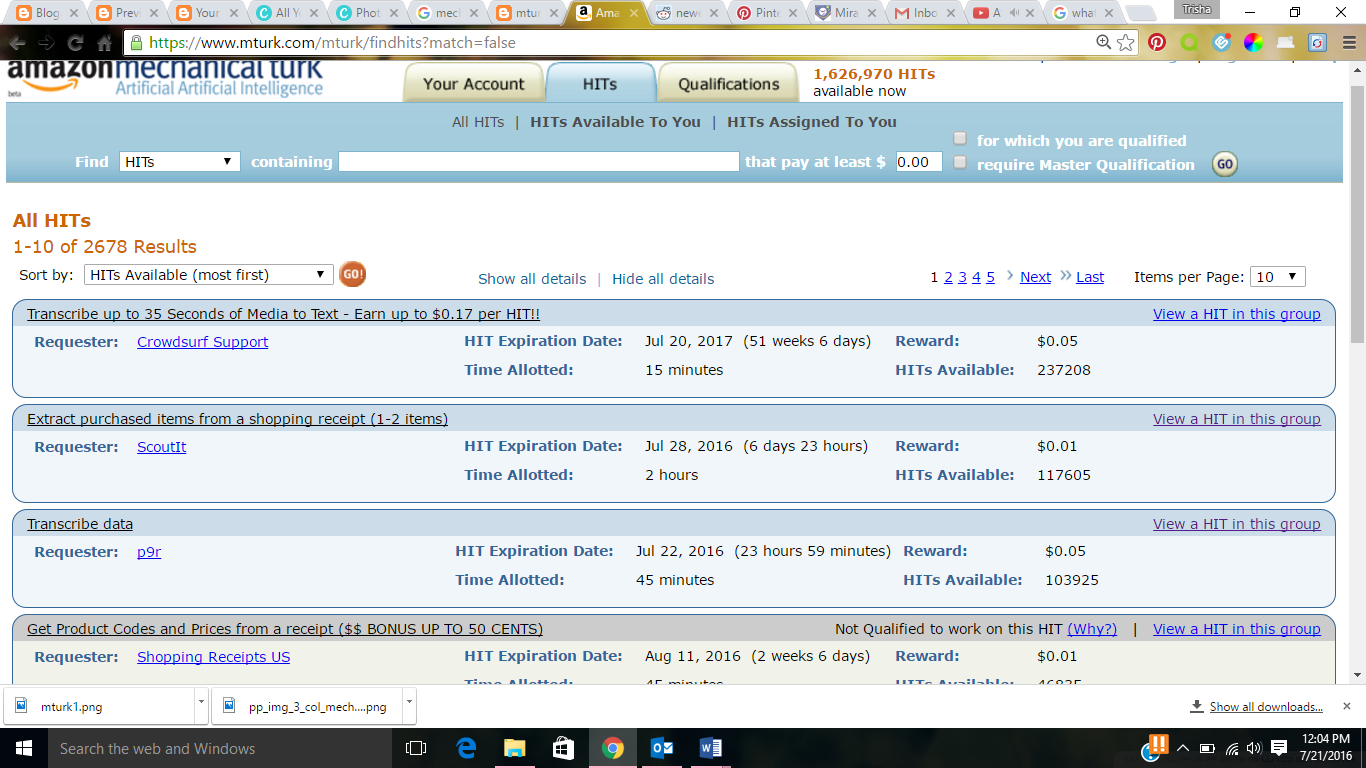Click the minimum pay amount field
The width and height of the screenshot is (1366, 768).
[x=918, y=161]
